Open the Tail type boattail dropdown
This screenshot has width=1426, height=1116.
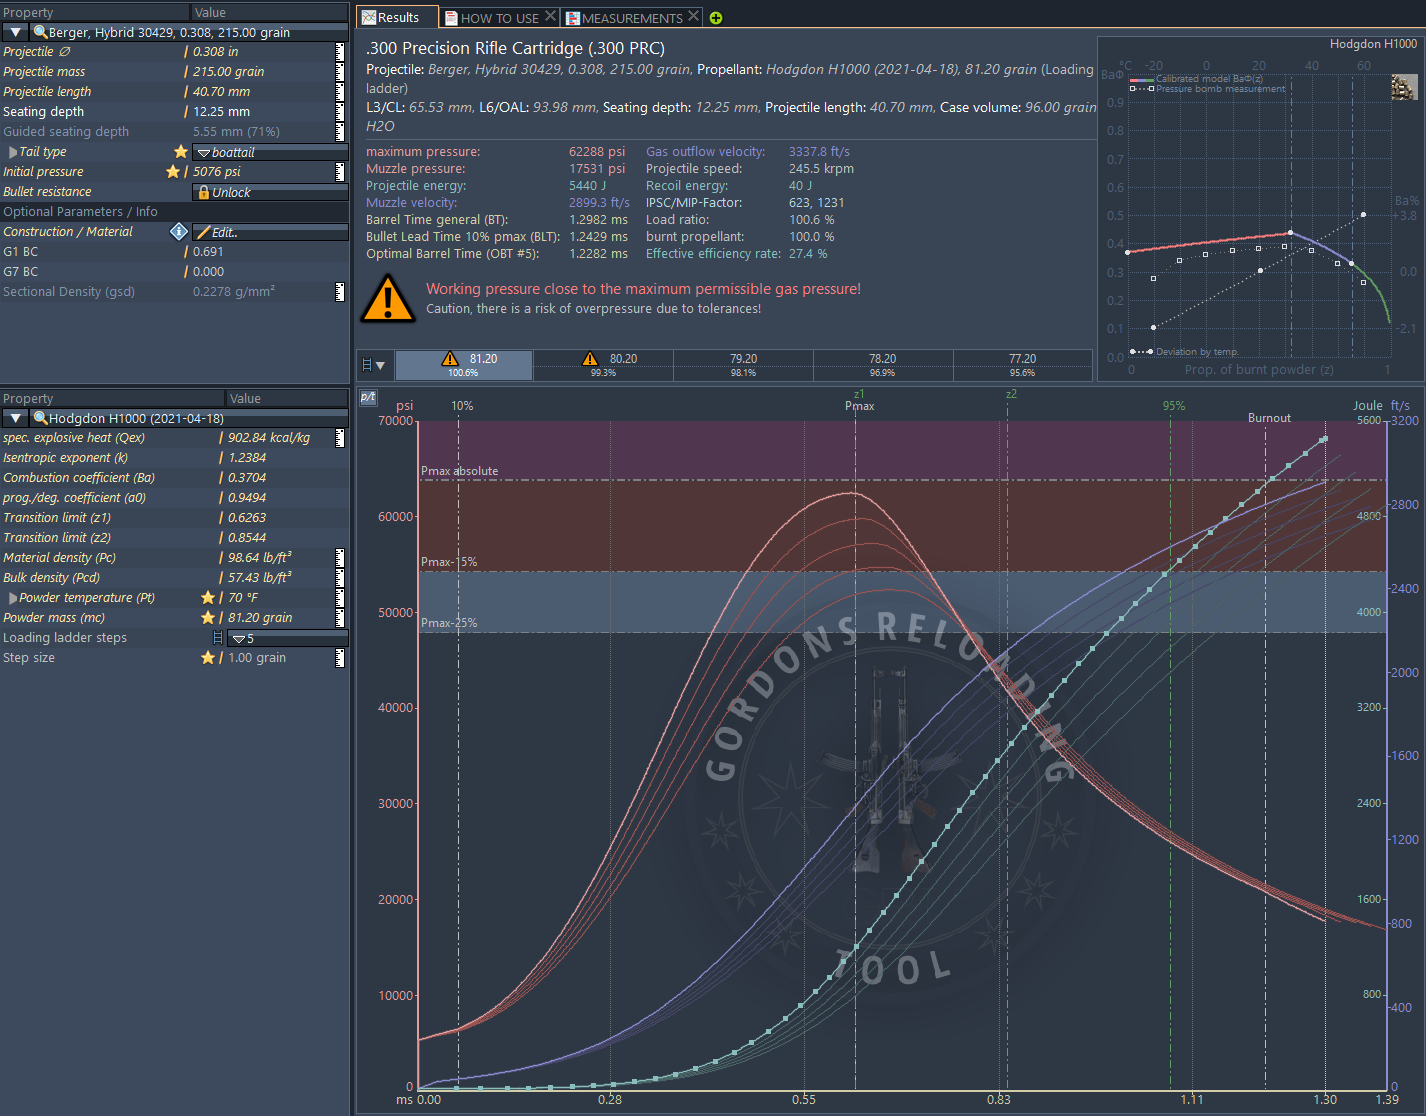point(270,152)
